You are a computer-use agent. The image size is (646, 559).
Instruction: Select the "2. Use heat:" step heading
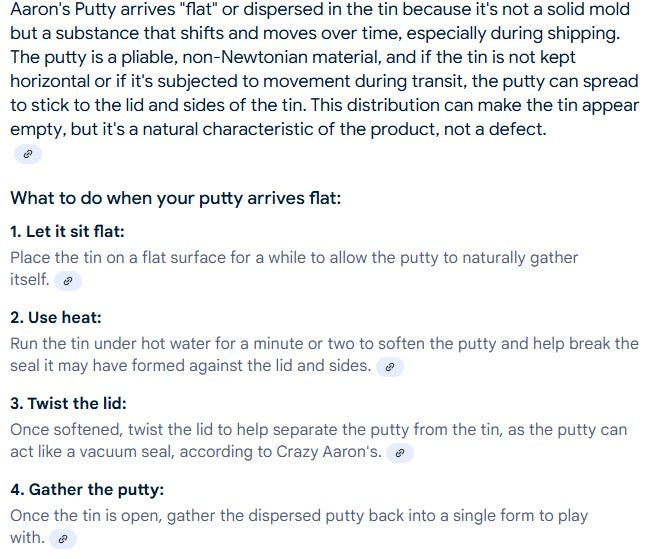pos(56,318)
